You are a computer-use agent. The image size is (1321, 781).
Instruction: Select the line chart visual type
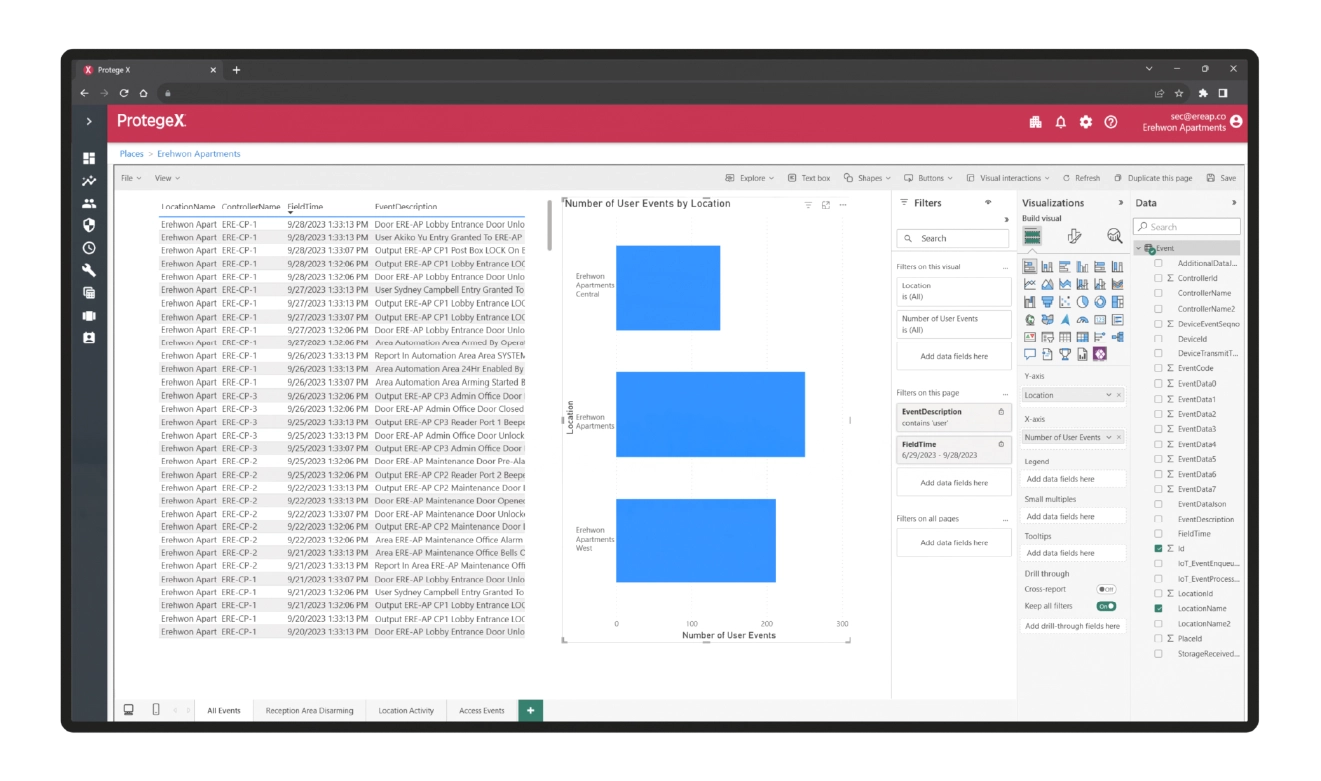[1030, 284]
